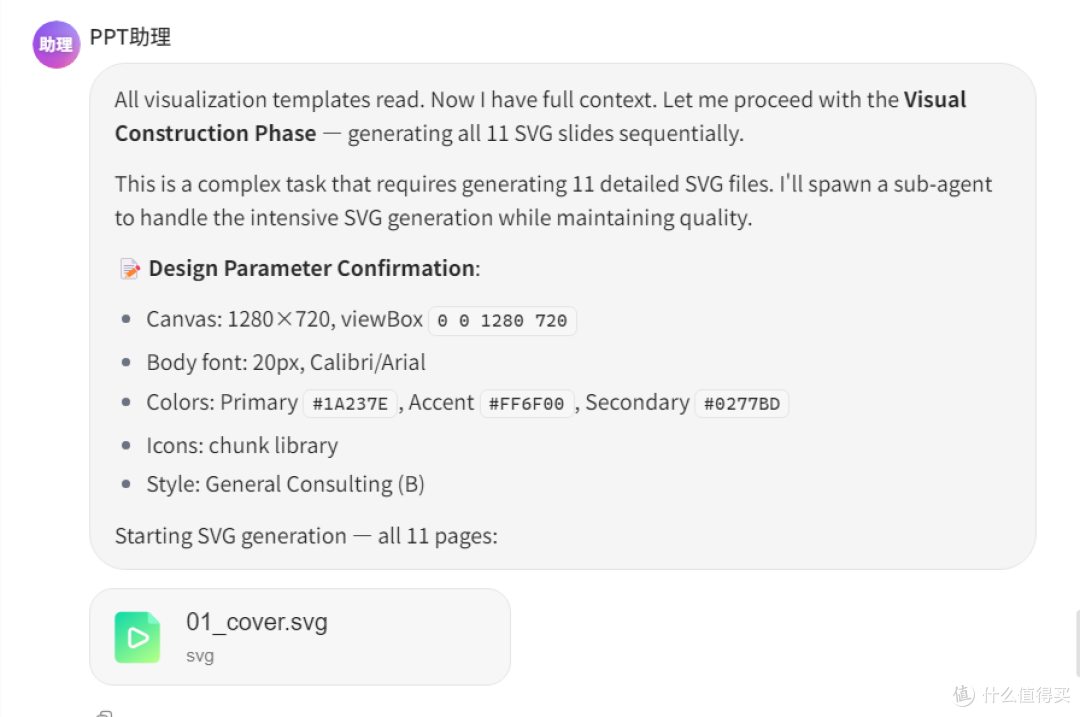1080x717 pixels.
Task: Click the memo pencil emoji icon
Action: [129, 269]
